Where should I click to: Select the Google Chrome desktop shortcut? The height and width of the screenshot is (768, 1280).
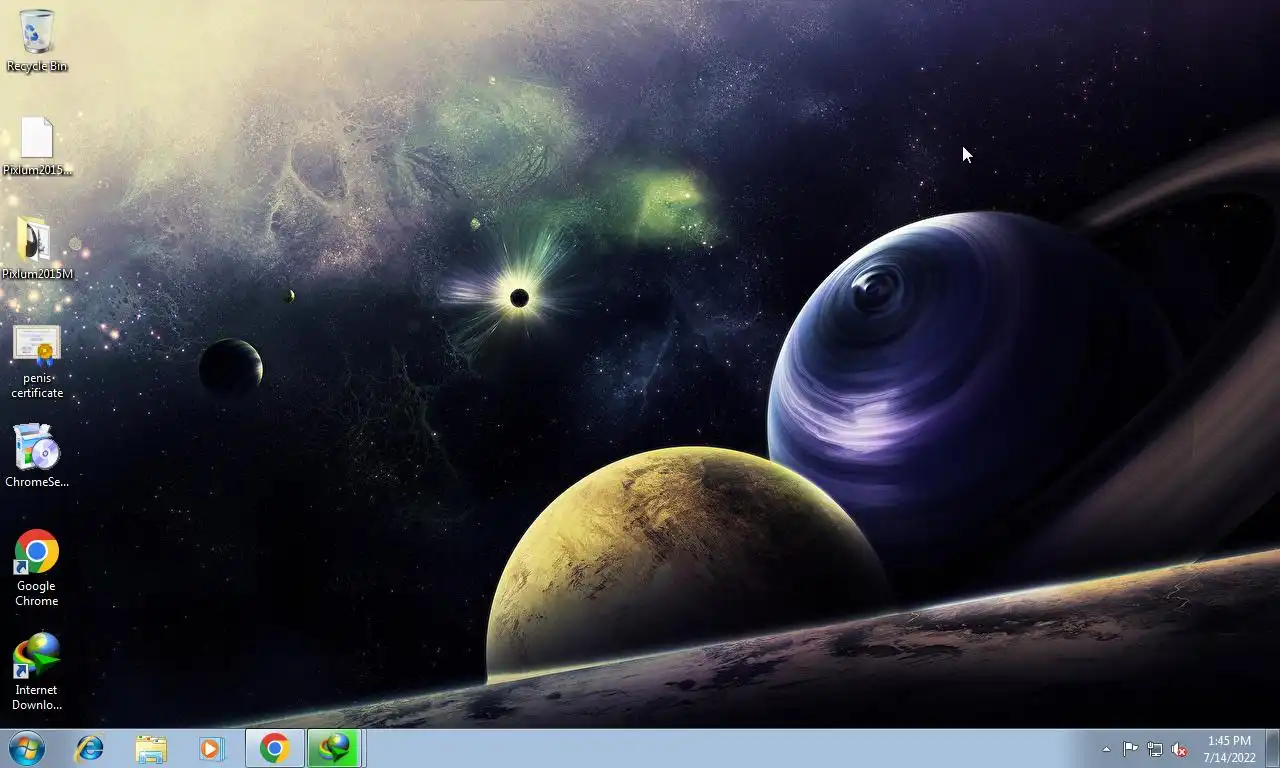pos(37,568)
